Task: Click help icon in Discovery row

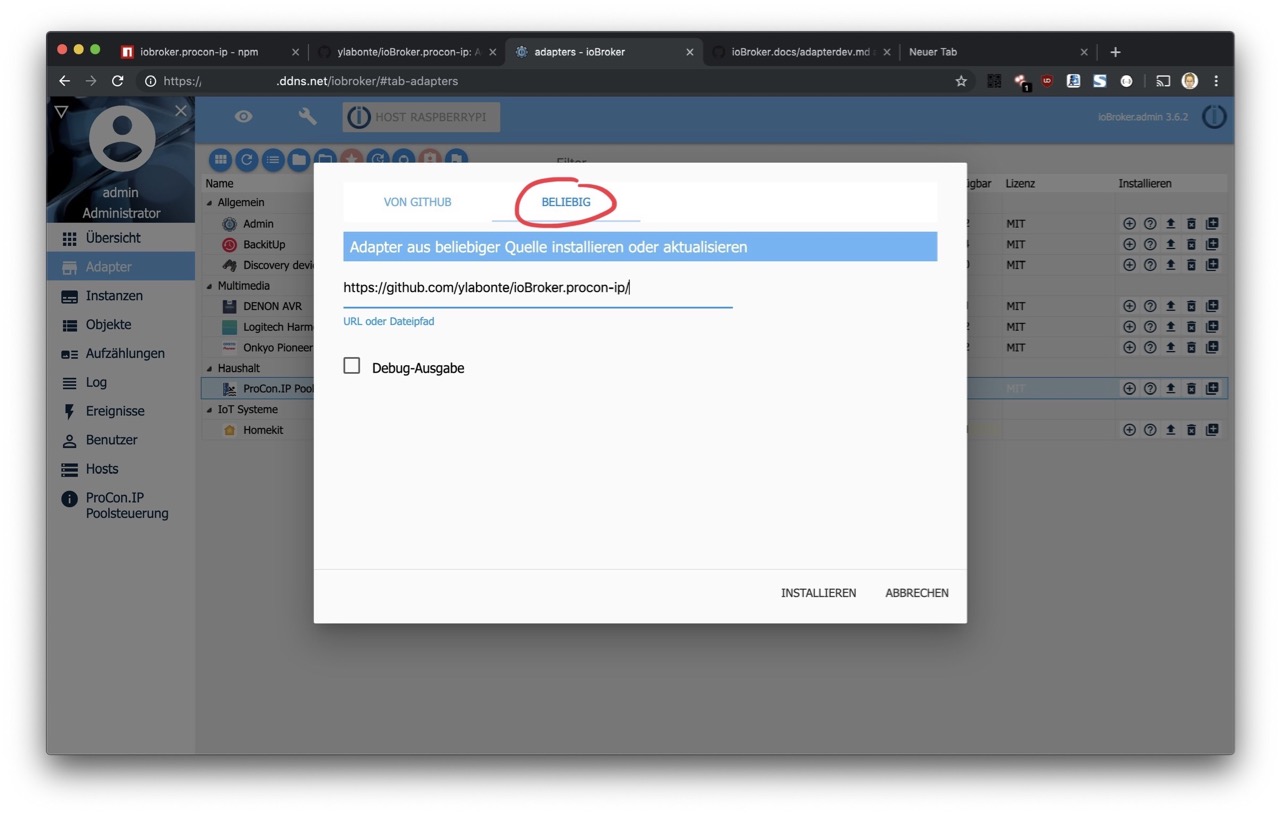Action: point(1150,265)
